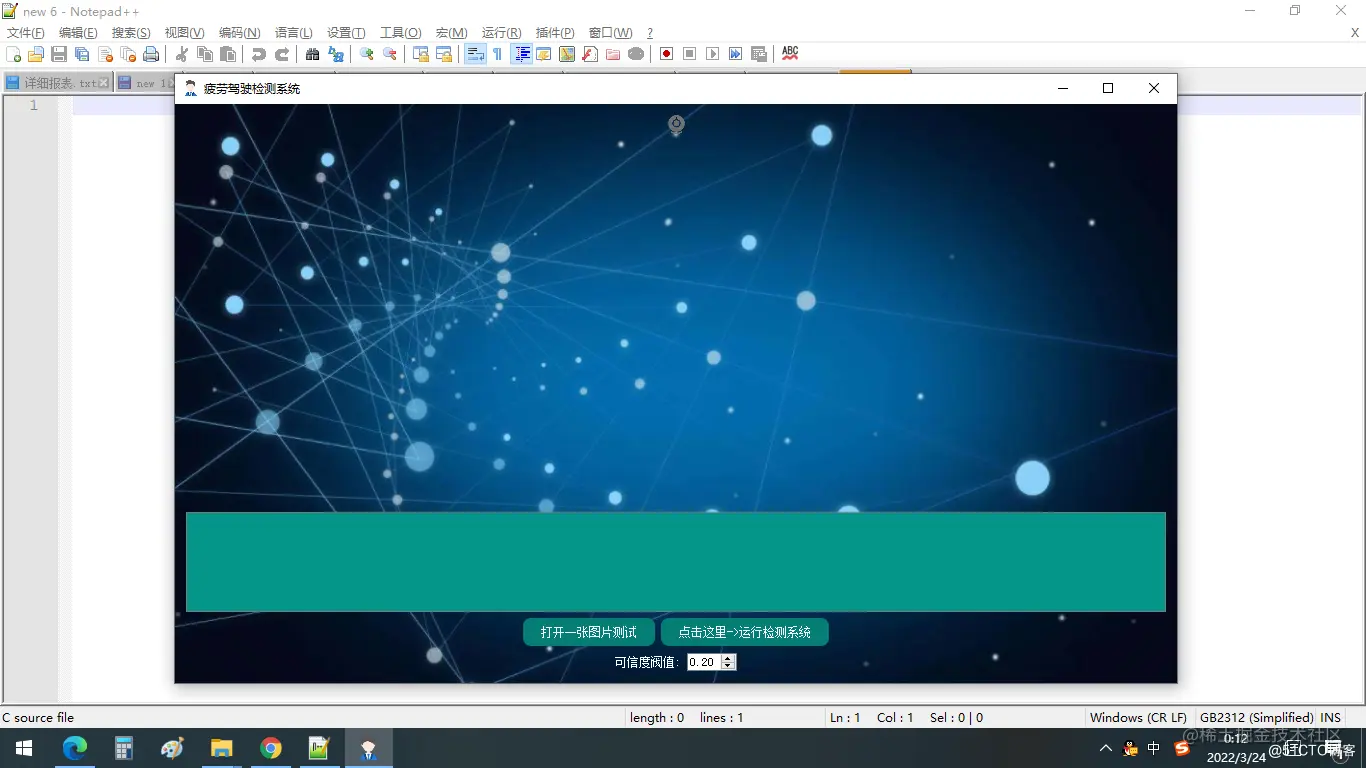Open the Windows Start menu

click(x=24, y=748)
